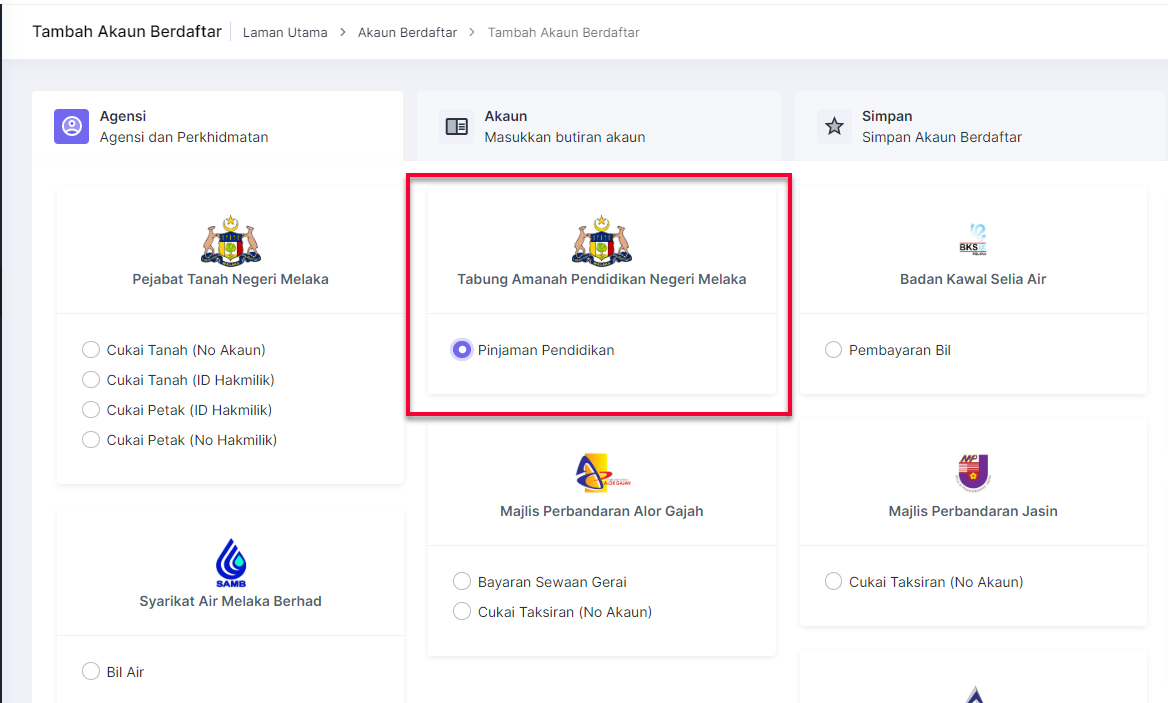The height and width of the screenshot is (703, 1168).
Task: Click the Akaun step card icon
Action: [456, 127]
